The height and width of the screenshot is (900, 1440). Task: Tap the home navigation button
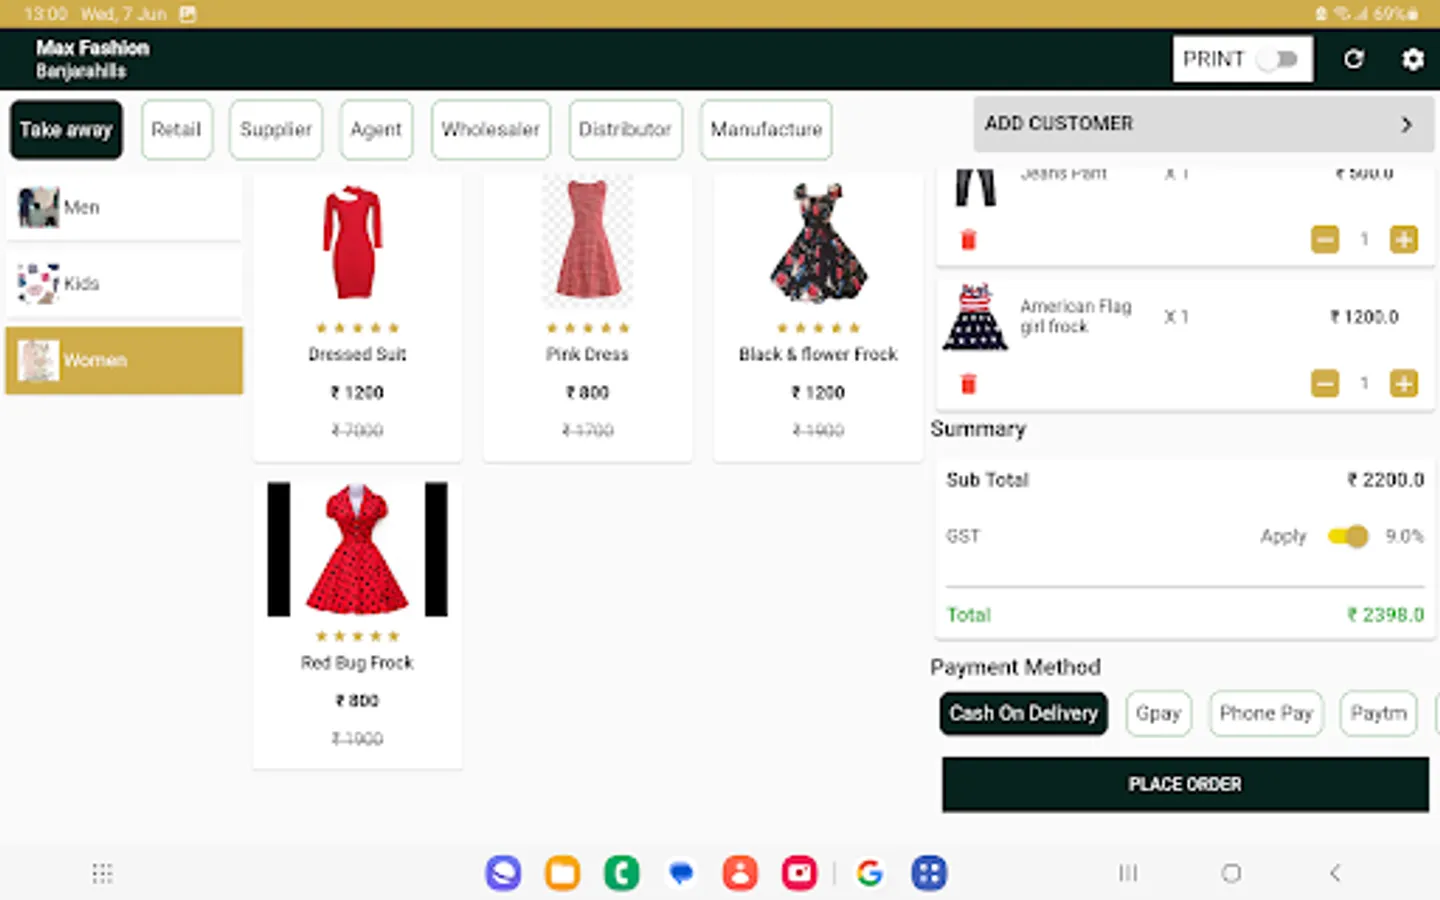coord(1231,873)
